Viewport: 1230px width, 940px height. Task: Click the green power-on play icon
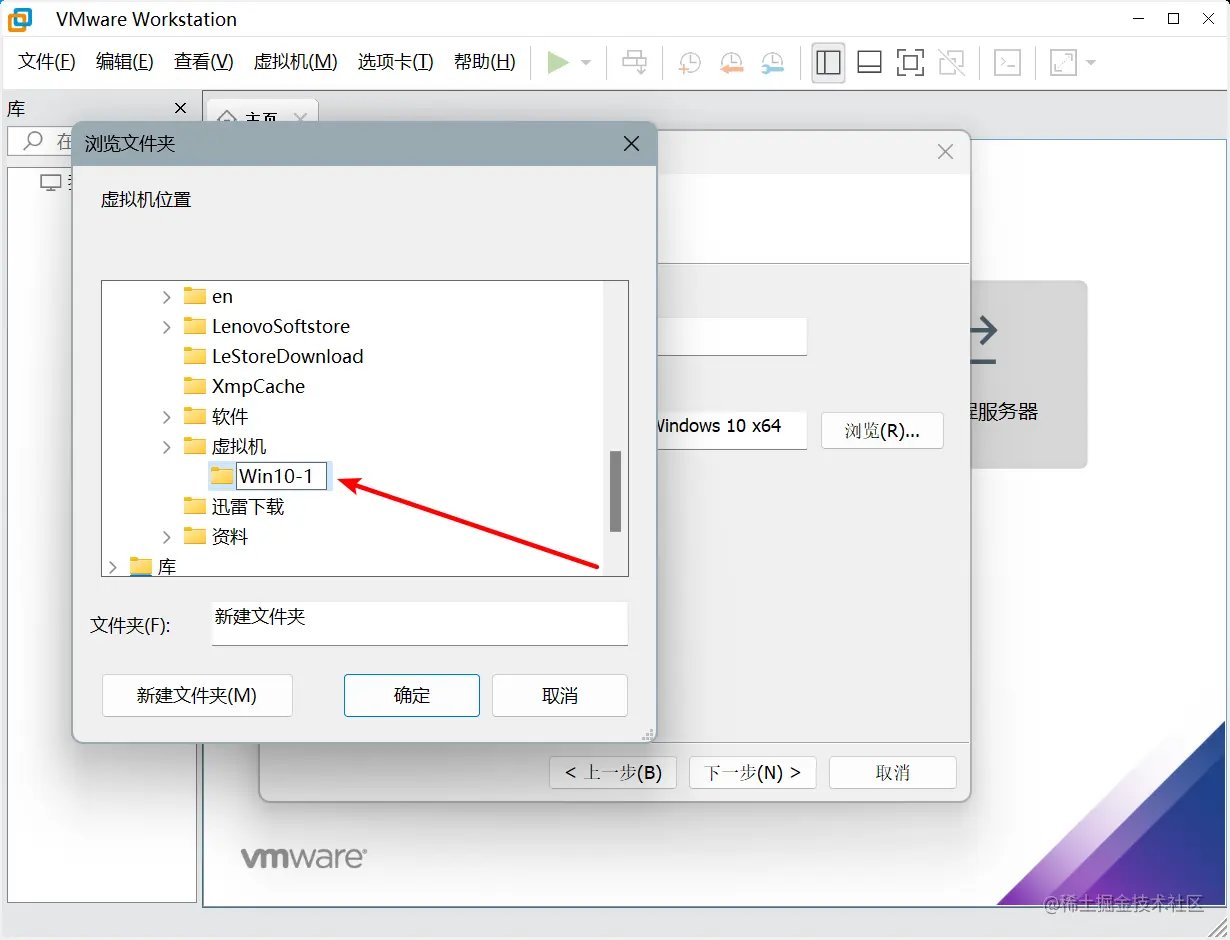[557, 63]
